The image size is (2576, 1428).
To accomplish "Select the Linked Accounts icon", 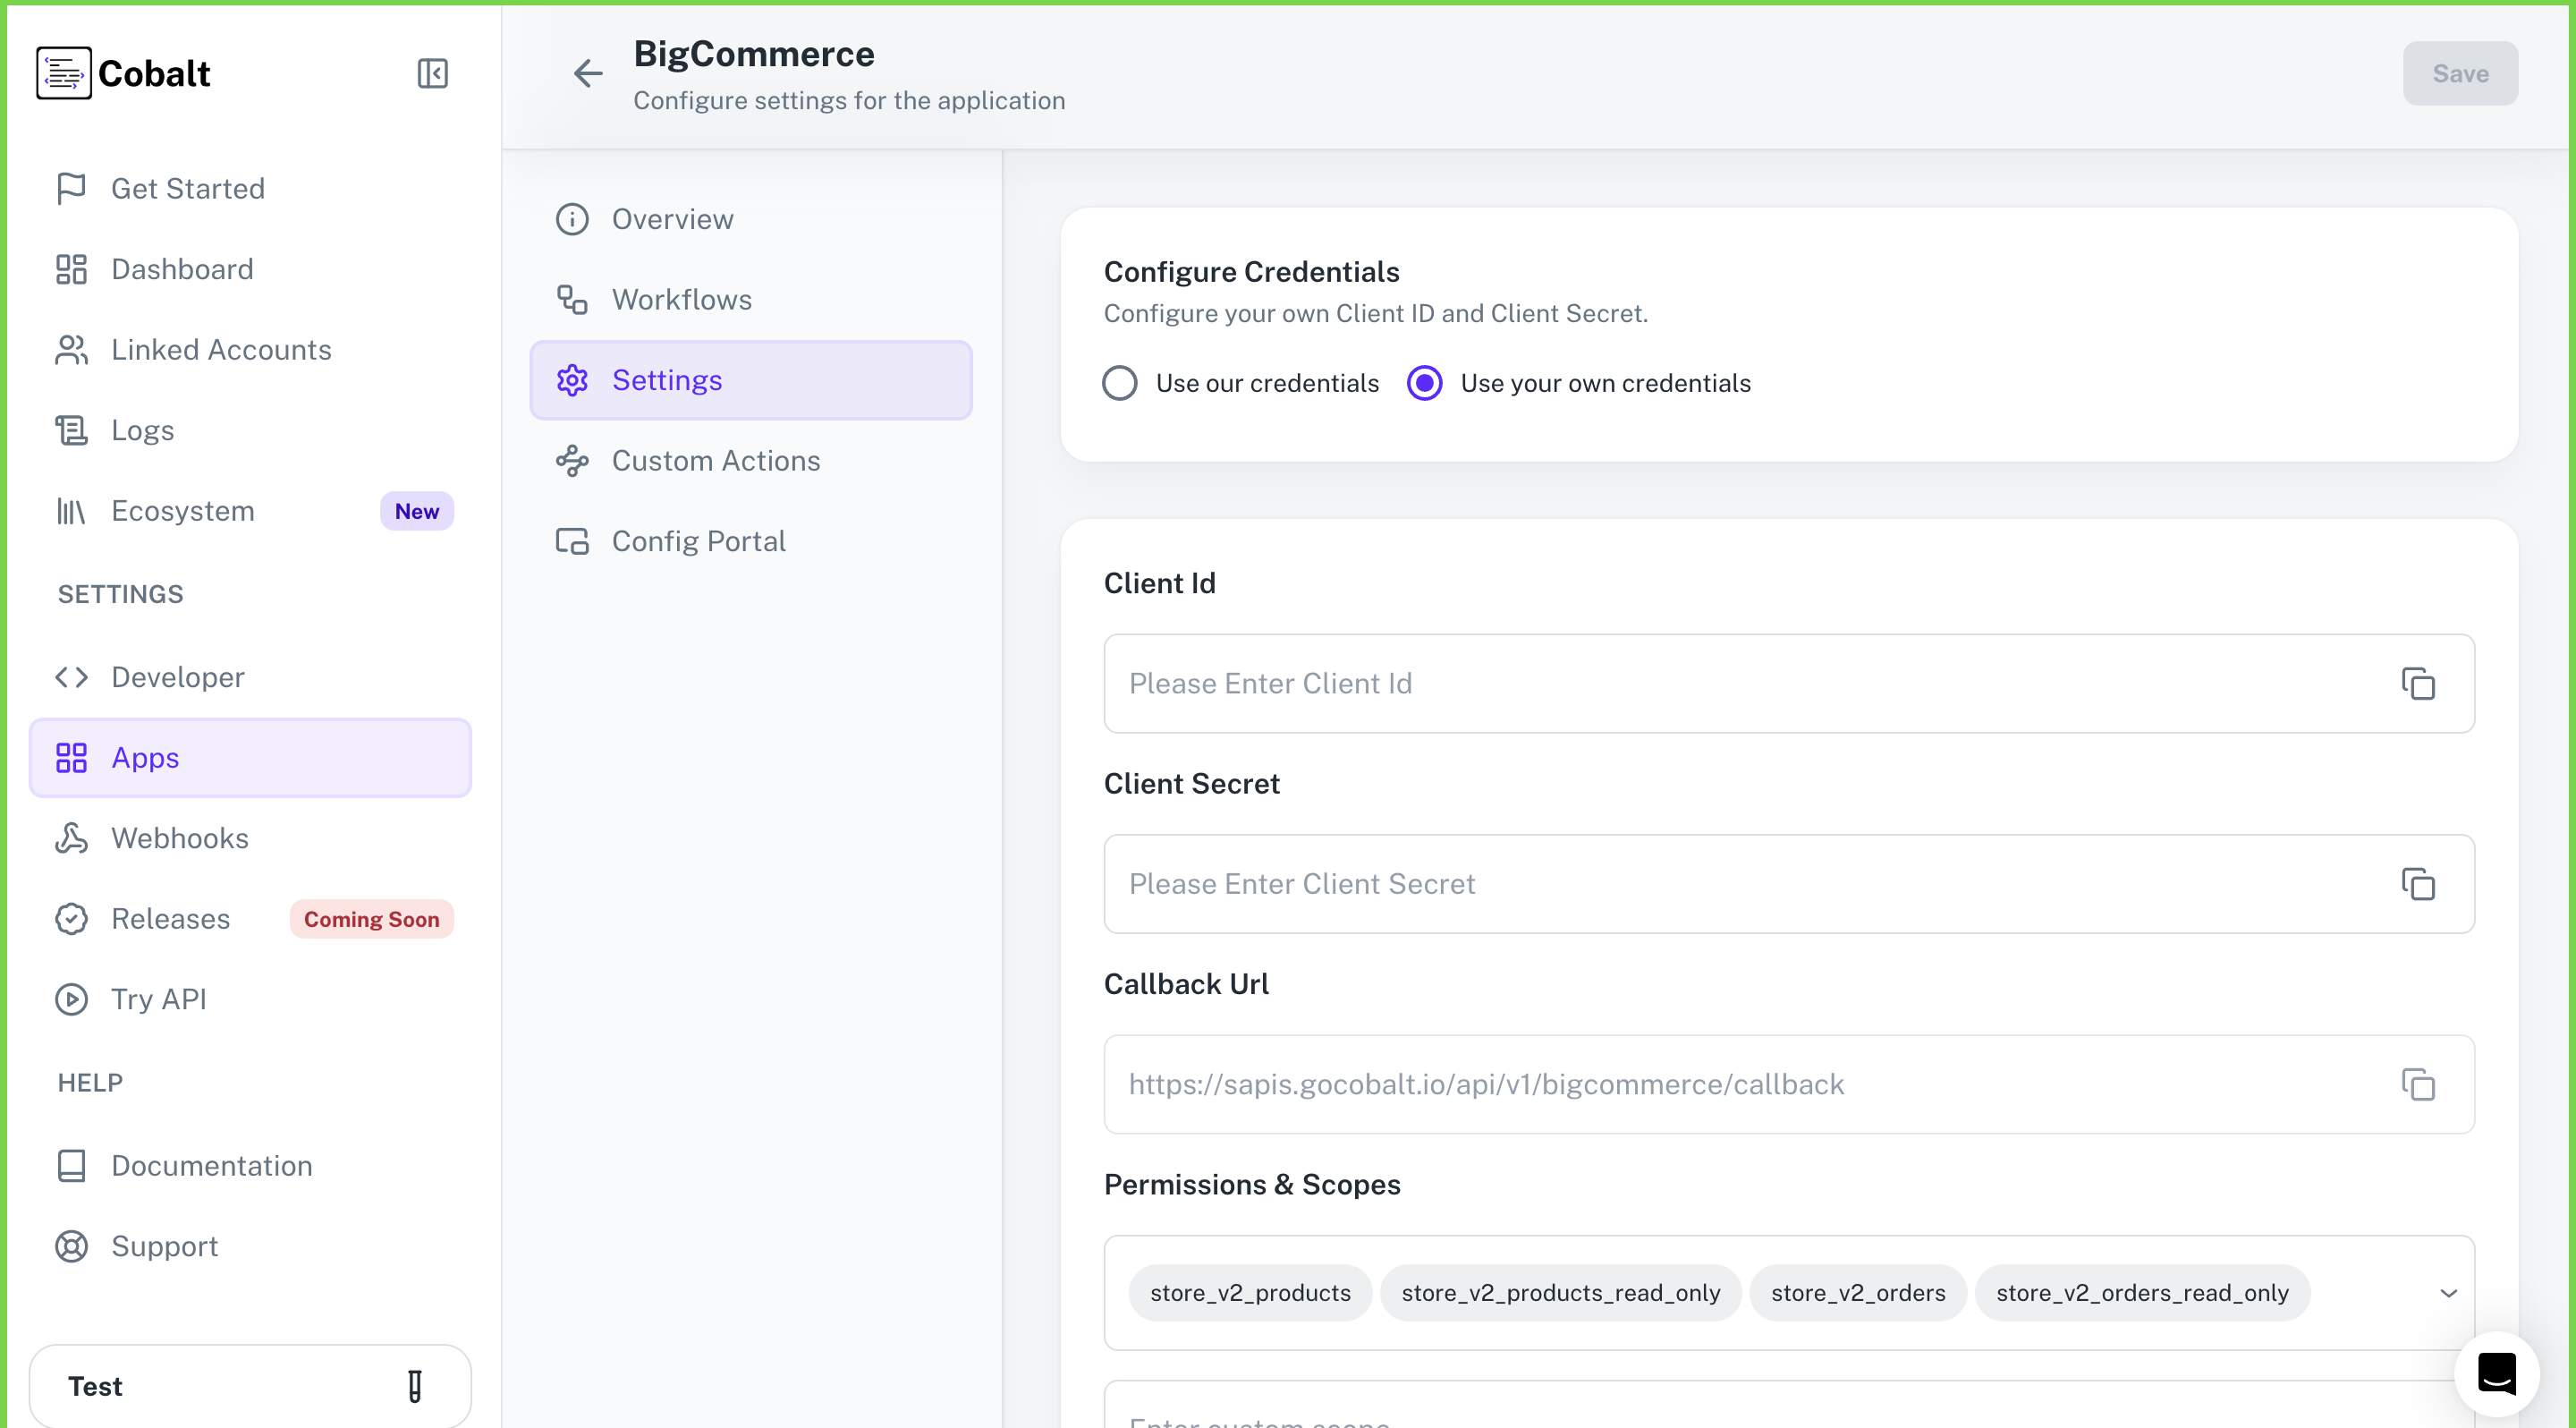I will [70, 349].
